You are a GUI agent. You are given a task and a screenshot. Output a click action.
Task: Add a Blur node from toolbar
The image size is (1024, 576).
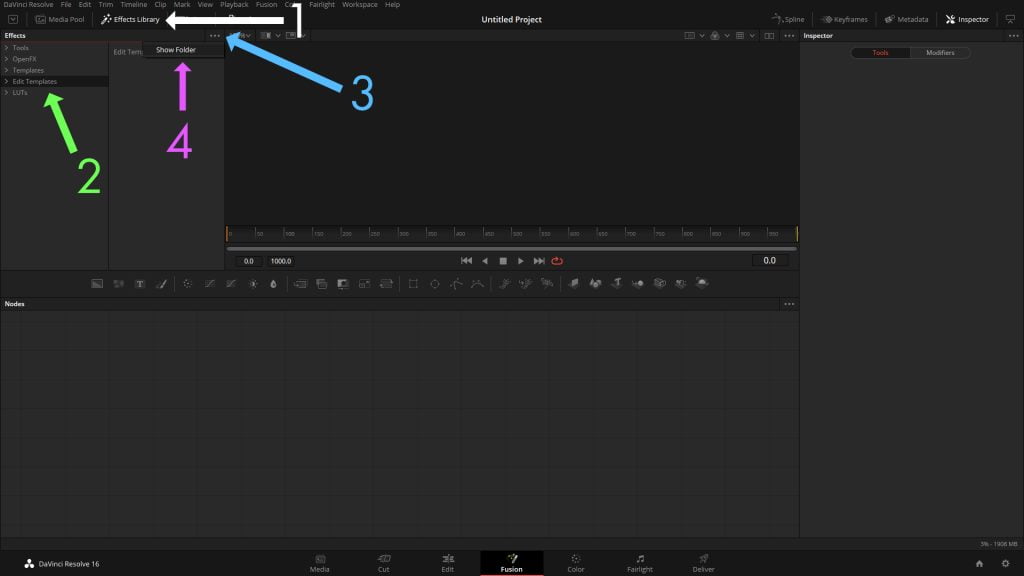pos(274,283)
